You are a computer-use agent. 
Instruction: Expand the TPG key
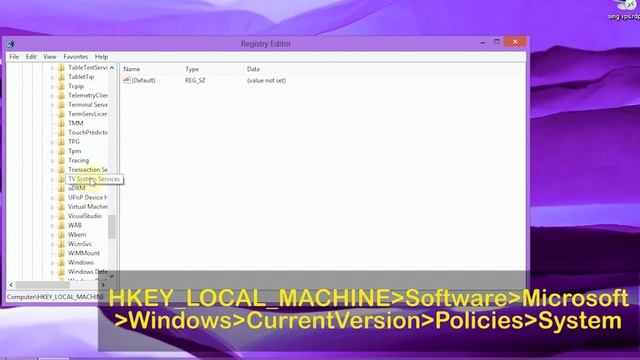[52, 142]
